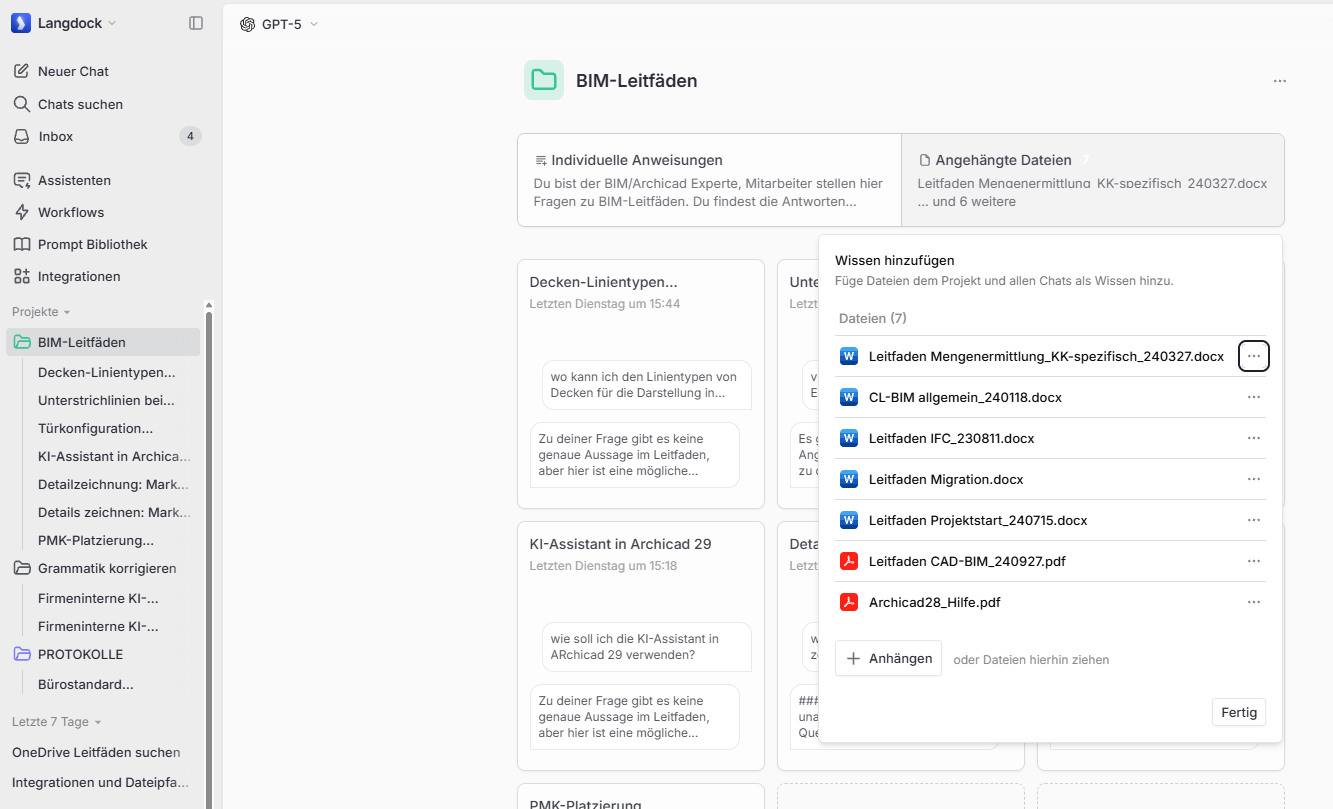Click the Anhängen button

[x=889, y=658]
